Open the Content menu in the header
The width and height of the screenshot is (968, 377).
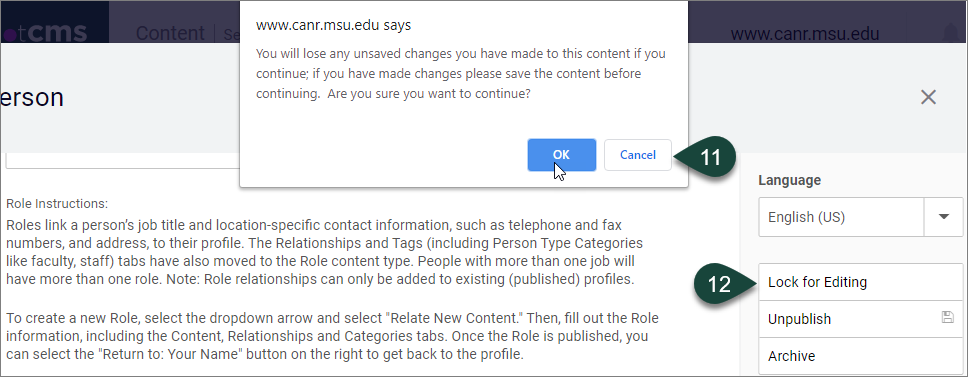(170, 33)
